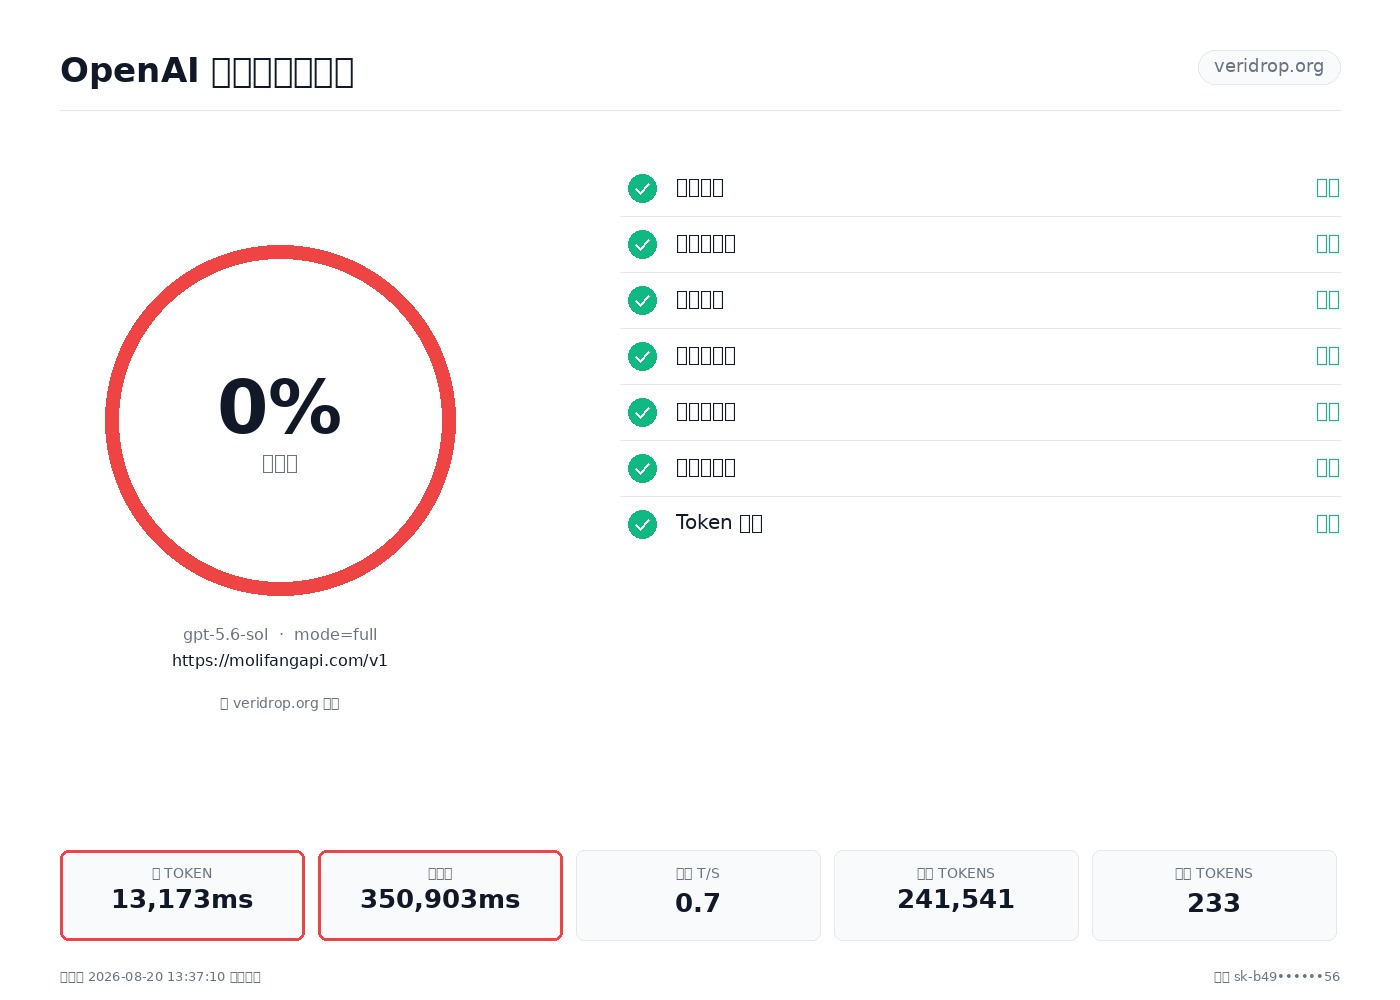The image size is (1400, 1000).
Task: Select the 241,541 TOKENS stat card
Action: click(x=956, y=895)
